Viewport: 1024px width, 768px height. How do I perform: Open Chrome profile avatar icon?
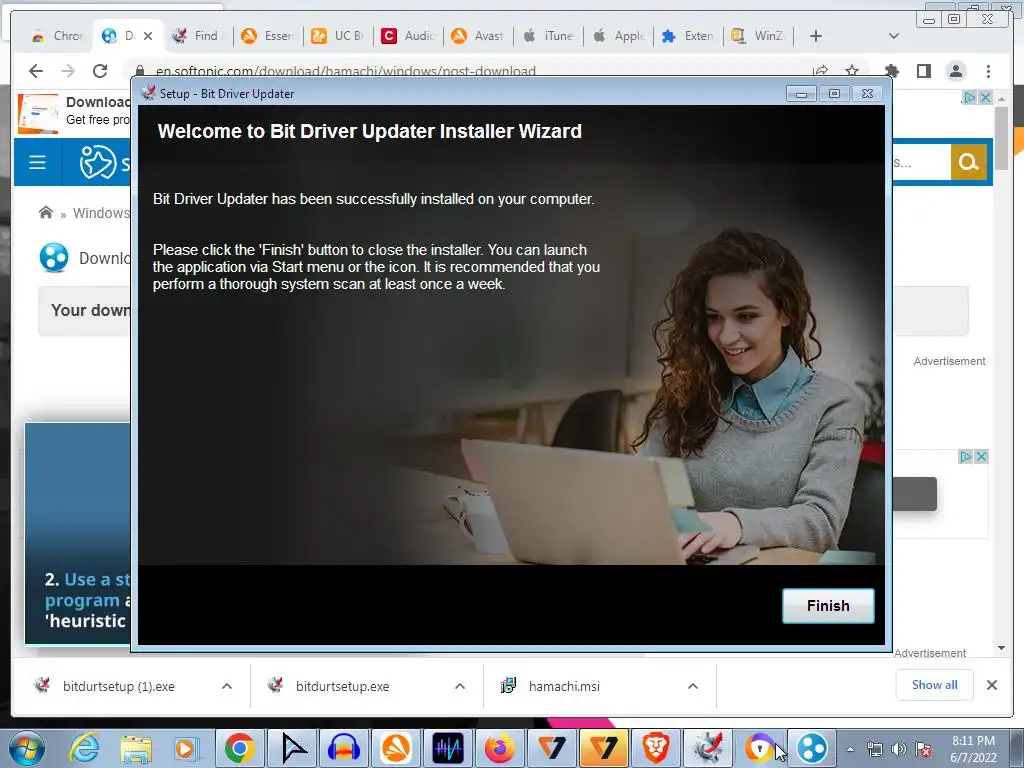click(x=956, y=71)
